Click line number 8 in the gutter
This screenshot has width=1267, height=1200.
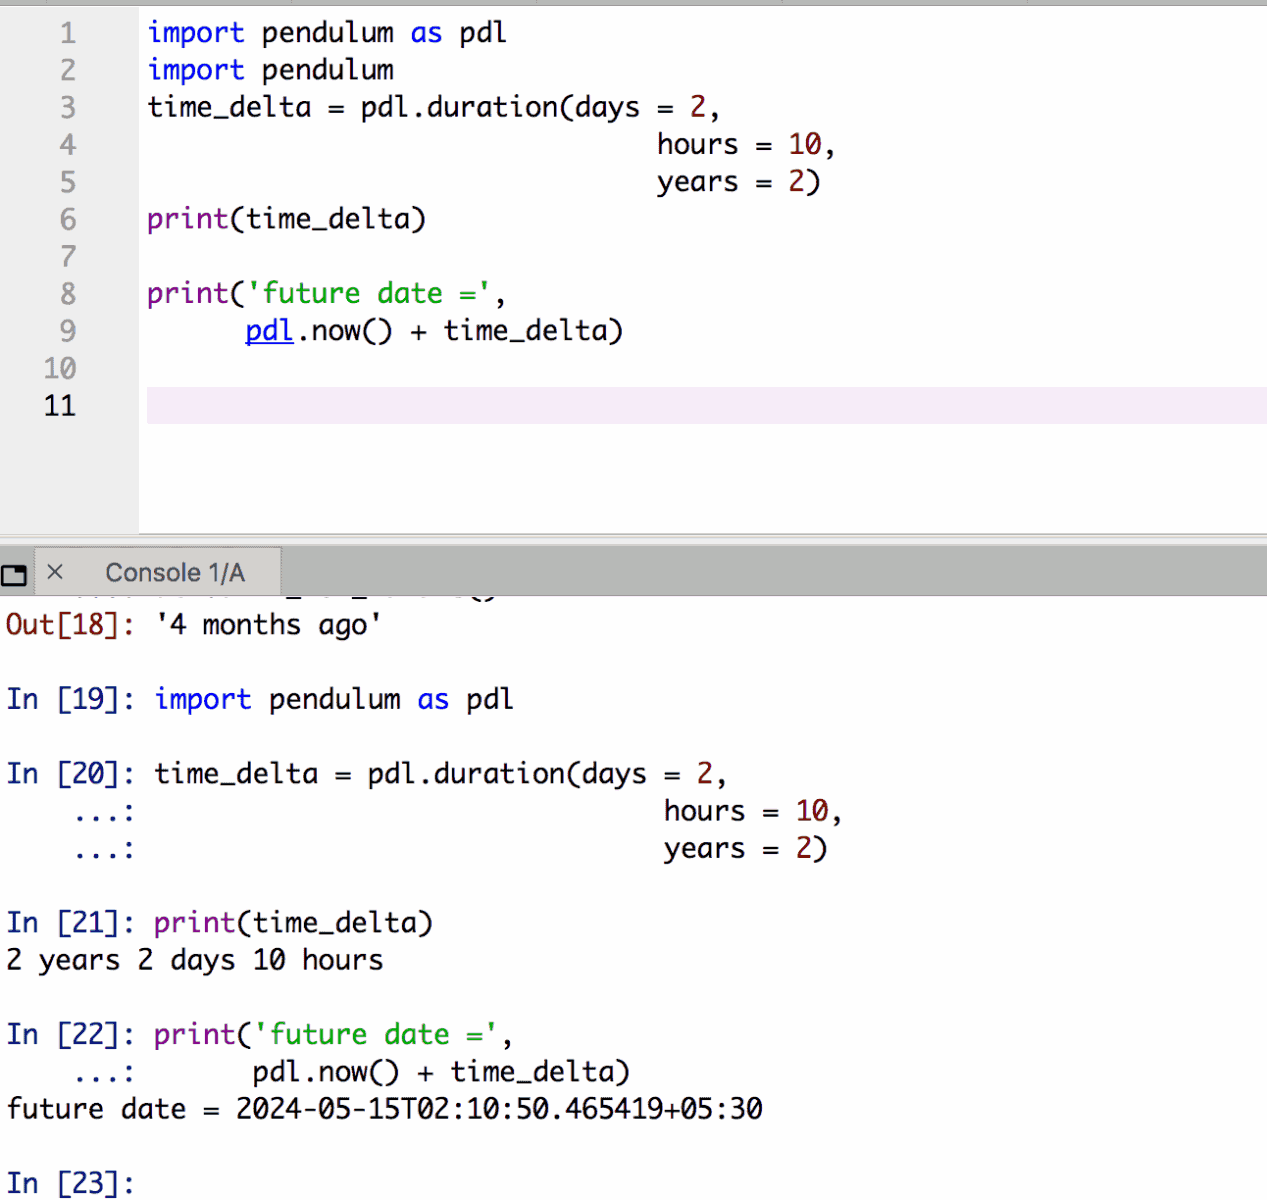point(67,294)
